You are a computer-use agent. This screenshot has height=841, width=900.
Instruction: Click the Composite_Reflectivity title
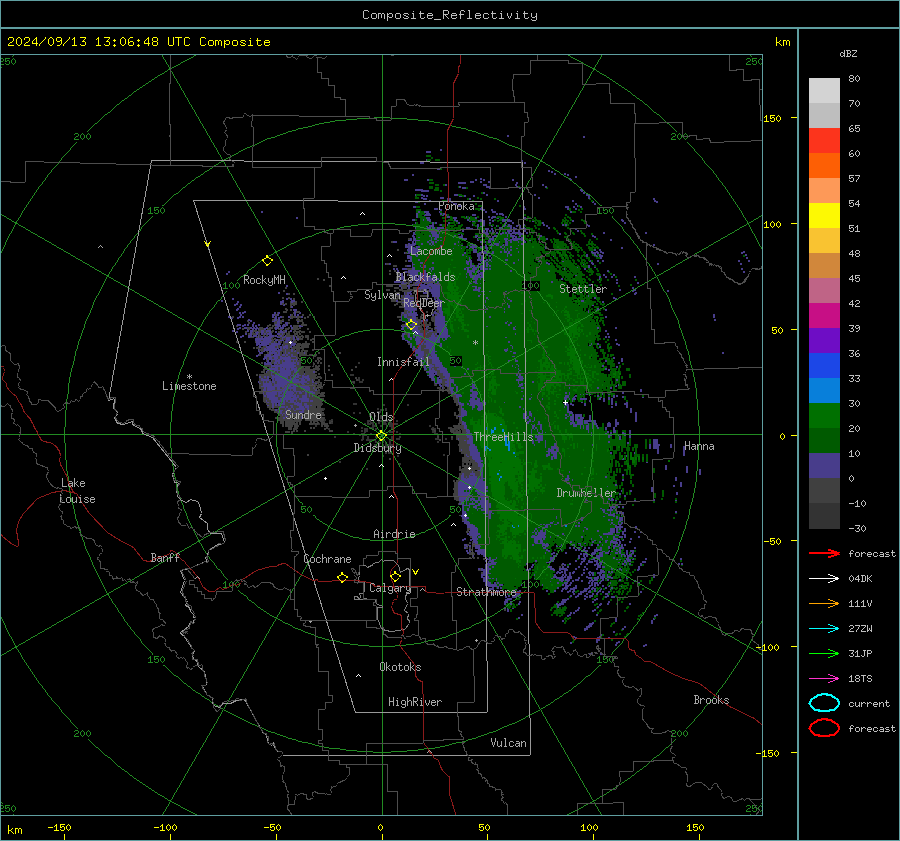[450, 15]
